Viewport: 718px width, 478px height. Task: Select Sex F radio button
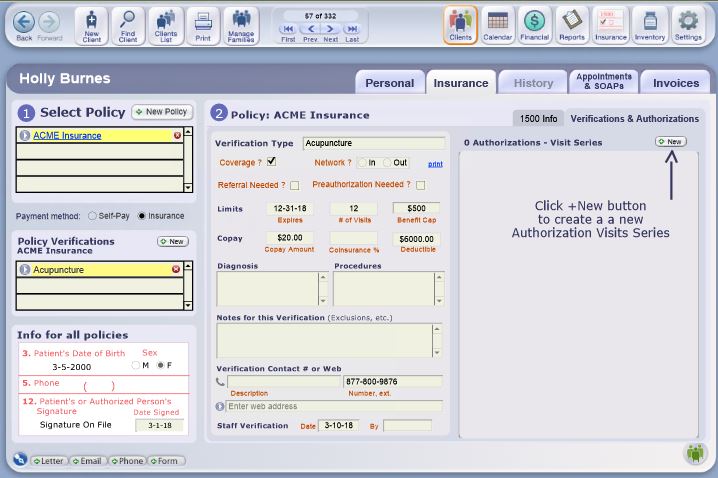[x=160, y=365]
